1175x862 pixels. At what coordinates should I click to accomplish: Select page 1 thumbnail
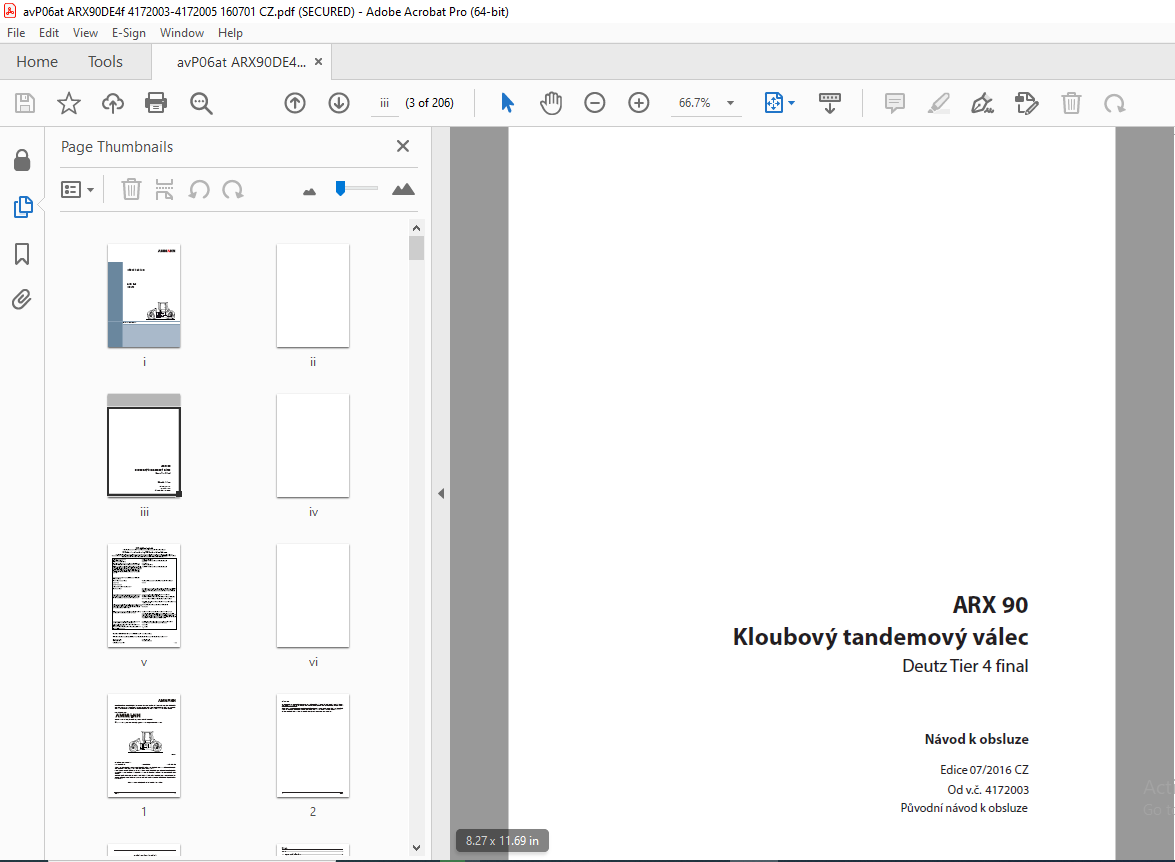point(144,745)
